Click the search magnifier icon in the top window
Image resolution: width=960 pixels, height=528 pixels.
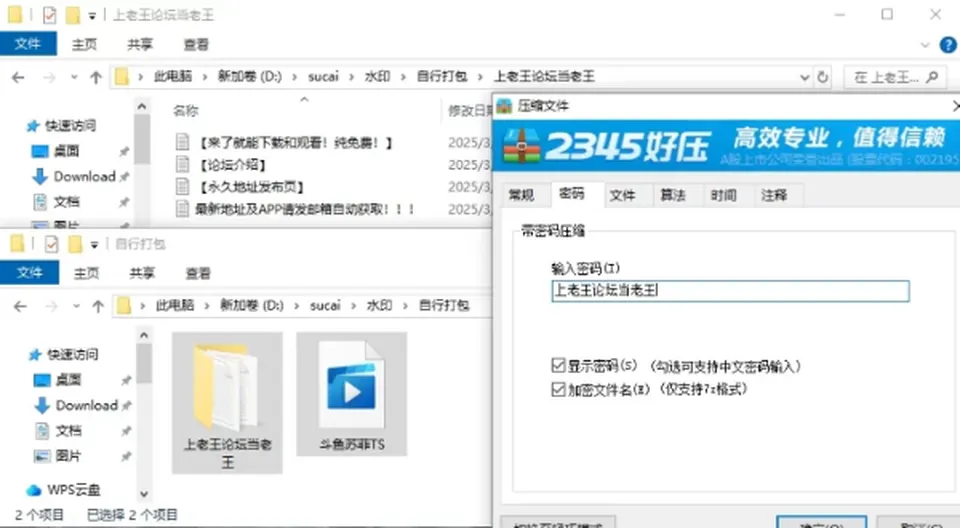pyautogui.click(x=932, y=77)
